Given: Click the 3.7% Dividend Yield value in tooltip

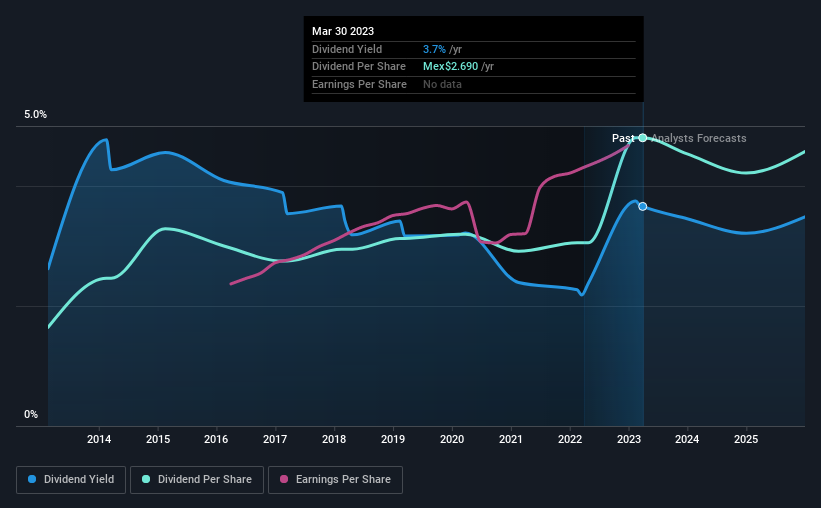Looking at the screenshot, I should [434, 49].
